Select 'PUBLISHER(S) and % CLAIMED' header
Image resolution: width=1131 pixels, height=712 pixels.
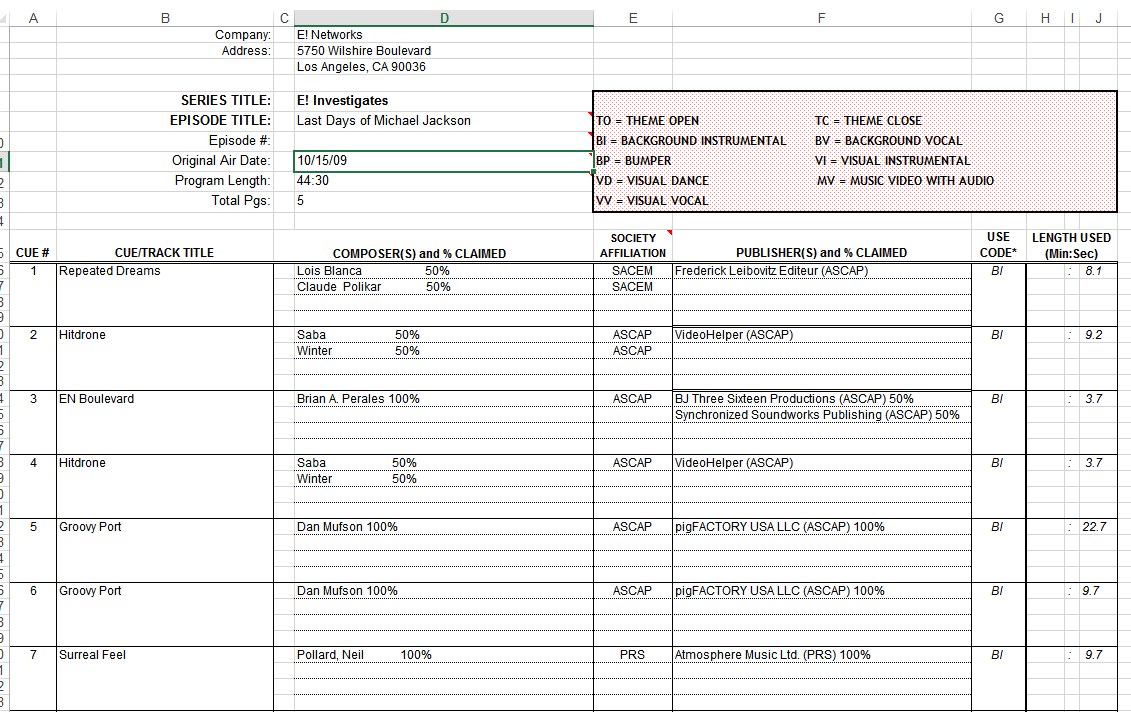(x=822, y=252)
